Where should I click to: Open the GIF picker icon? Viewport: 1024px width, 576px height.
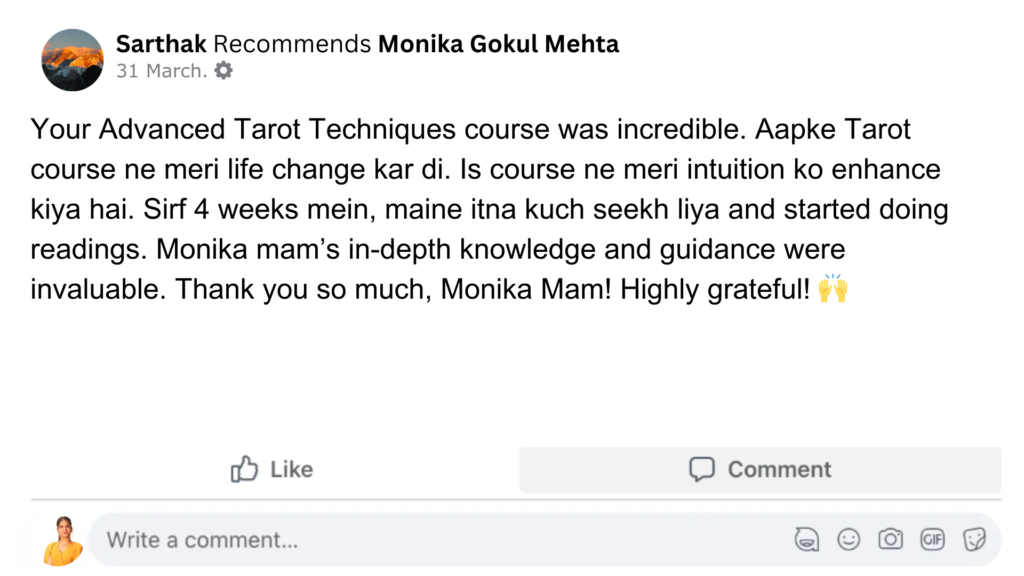coord(932,540)
